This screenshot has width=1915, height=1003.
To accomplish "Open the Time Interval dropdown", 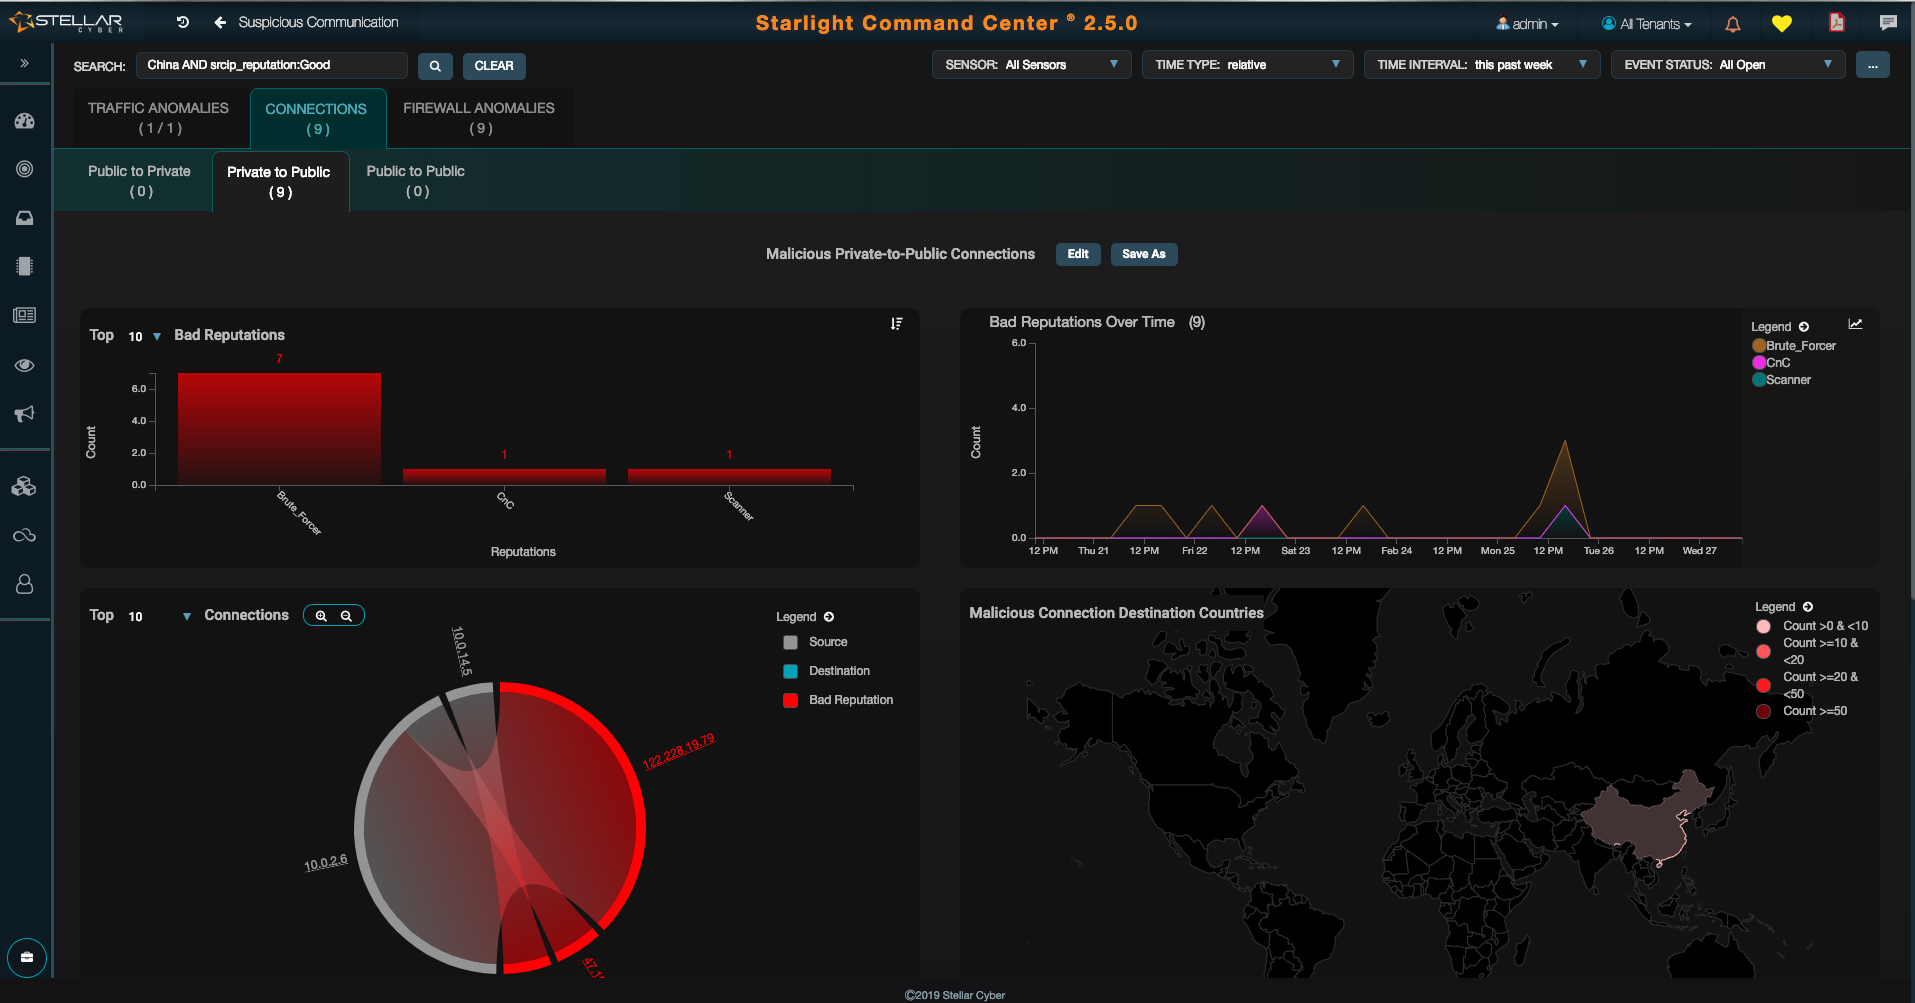I will [1482, 65].
